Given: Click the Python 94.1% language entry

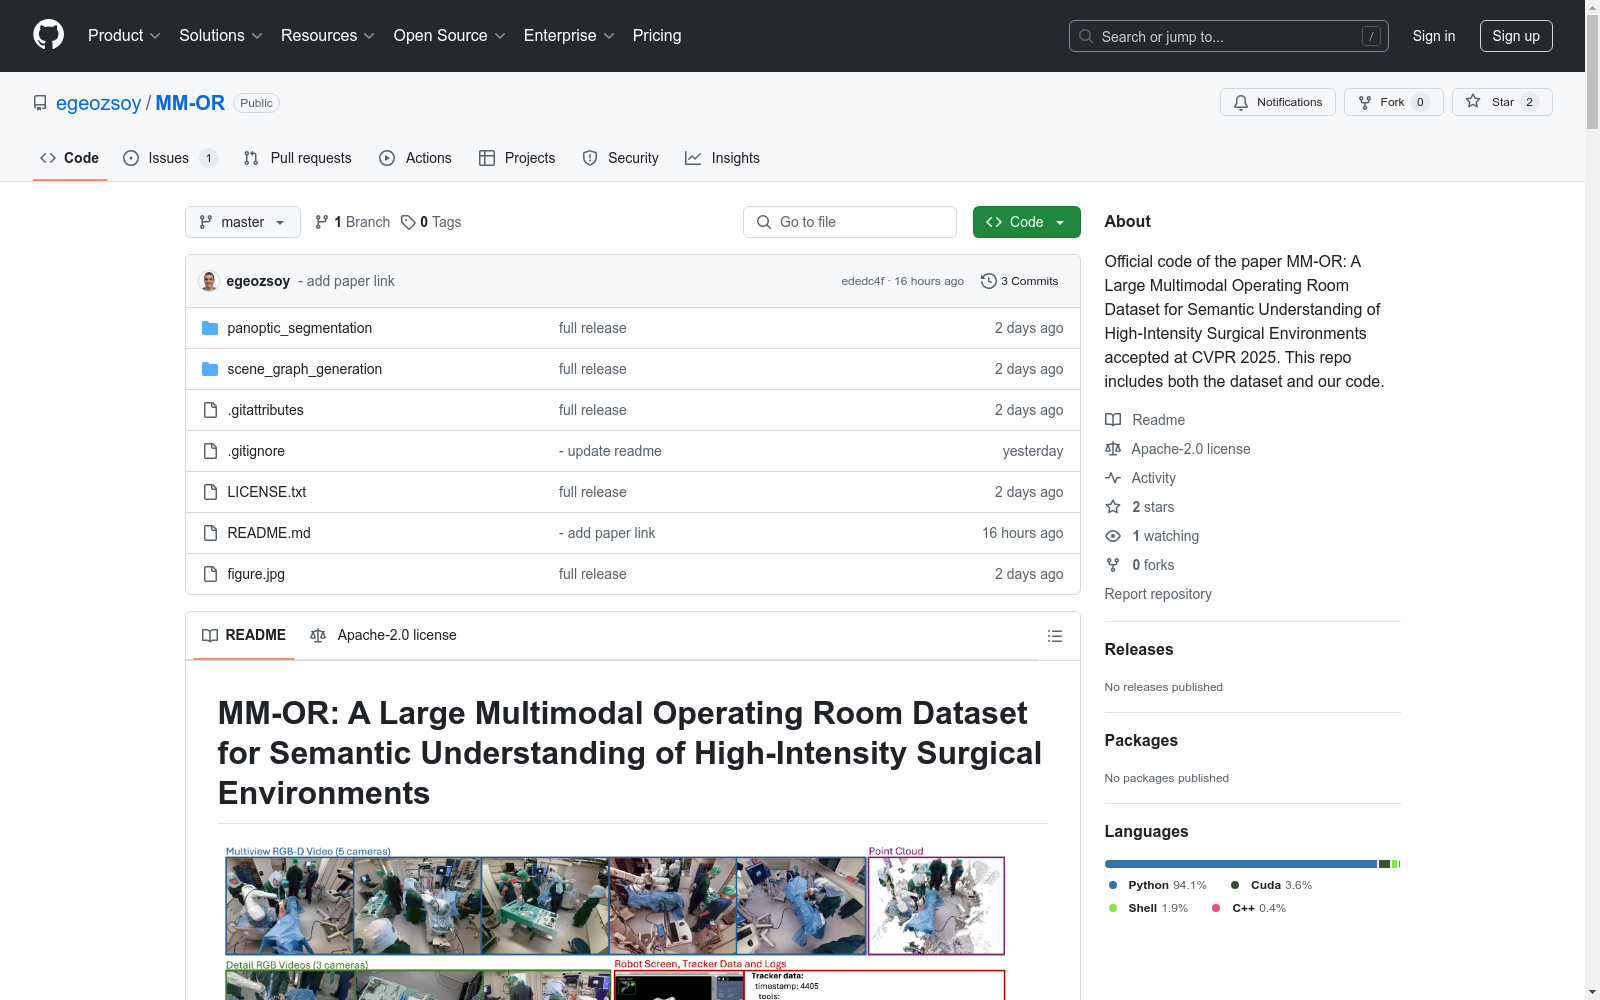Looking at the screenshot, I should point(1158,885).
